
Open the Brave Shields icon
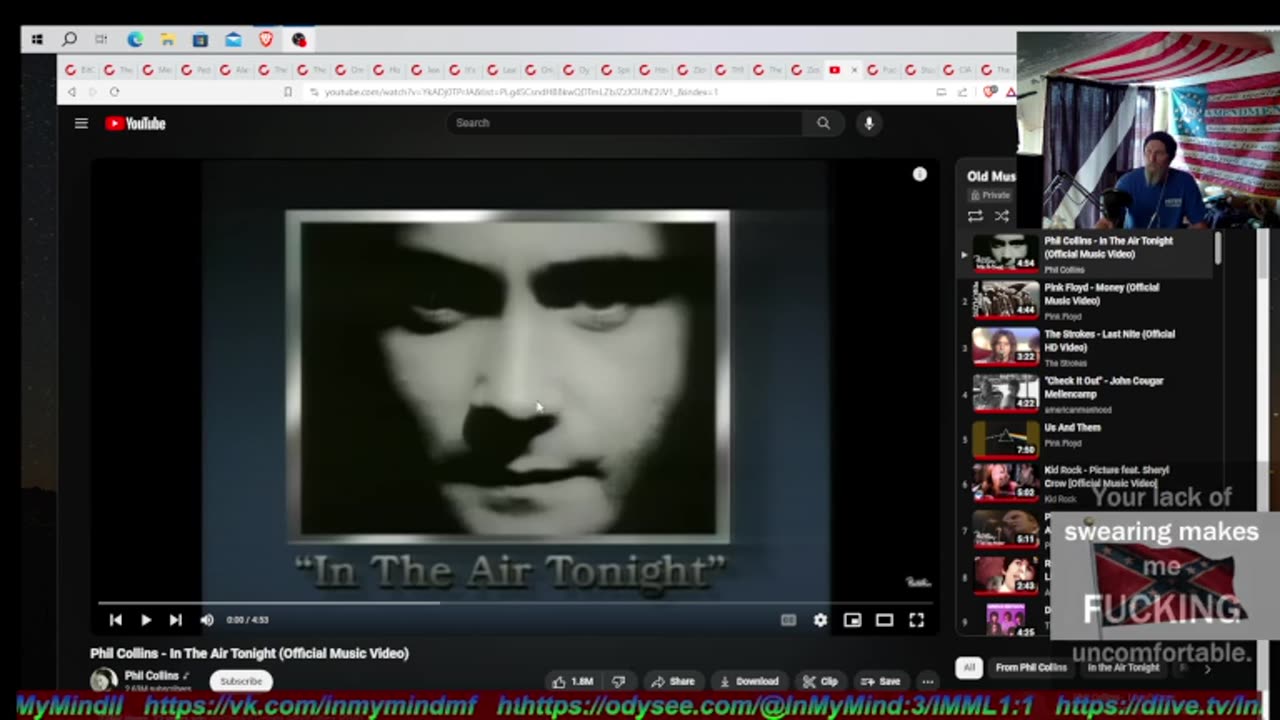pos(990,92)
